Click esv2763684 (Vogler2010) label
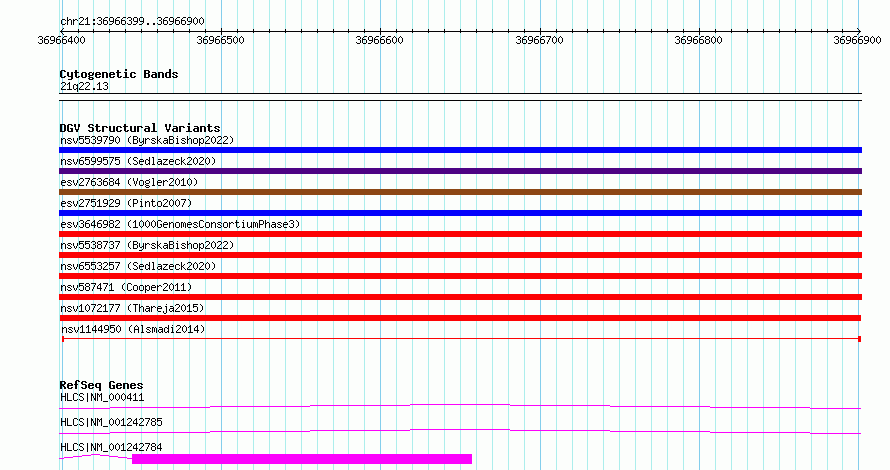 pyautogui.click(x=129, y=182)
